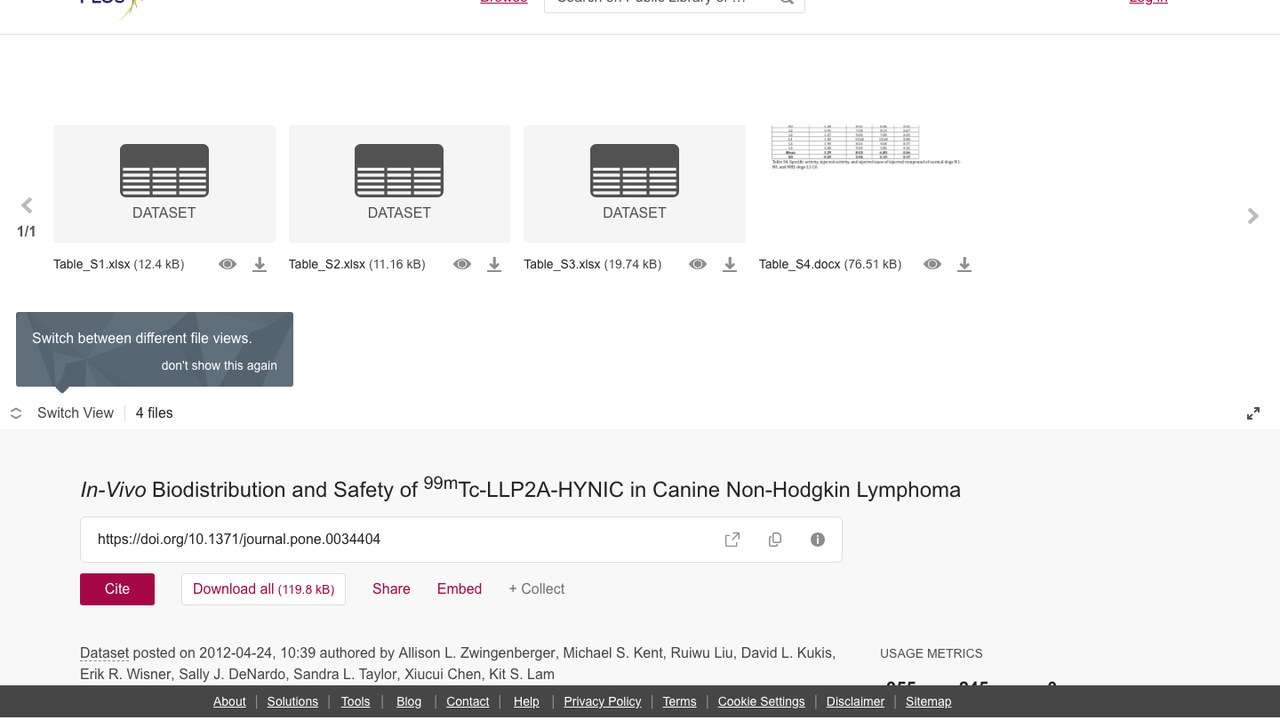Select the DOI URL field
The height and width of the screenshot is (720, 1280).
point(461,540)
